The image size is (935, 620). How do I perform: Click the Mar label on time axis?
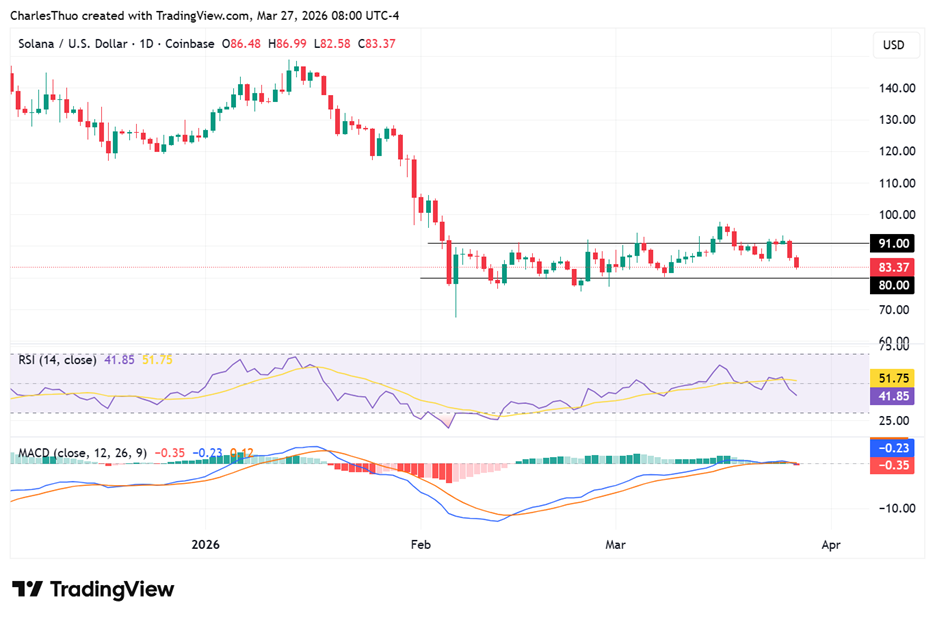pyautogui.click(x=618, y=545)
